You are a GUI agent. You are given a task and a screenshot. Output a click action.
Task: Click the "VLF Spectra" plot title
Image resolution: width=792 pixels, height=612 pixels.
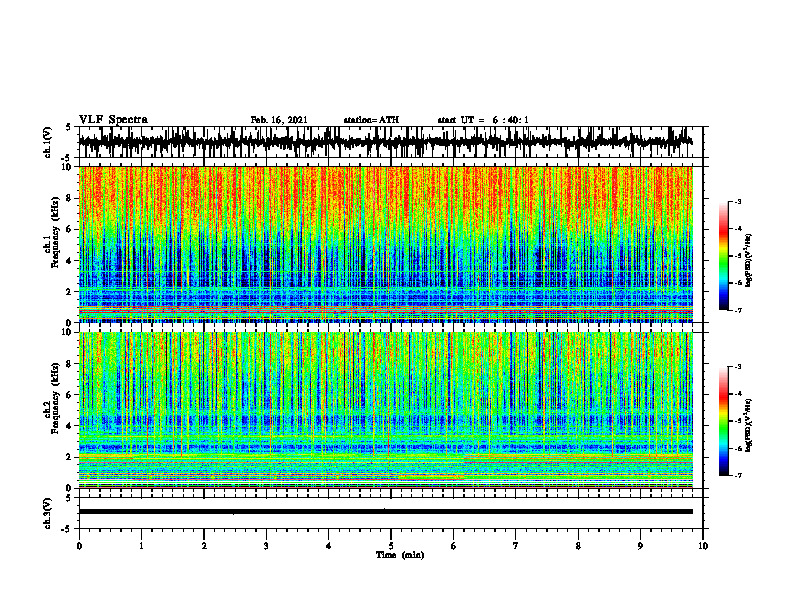click(113, 120)
